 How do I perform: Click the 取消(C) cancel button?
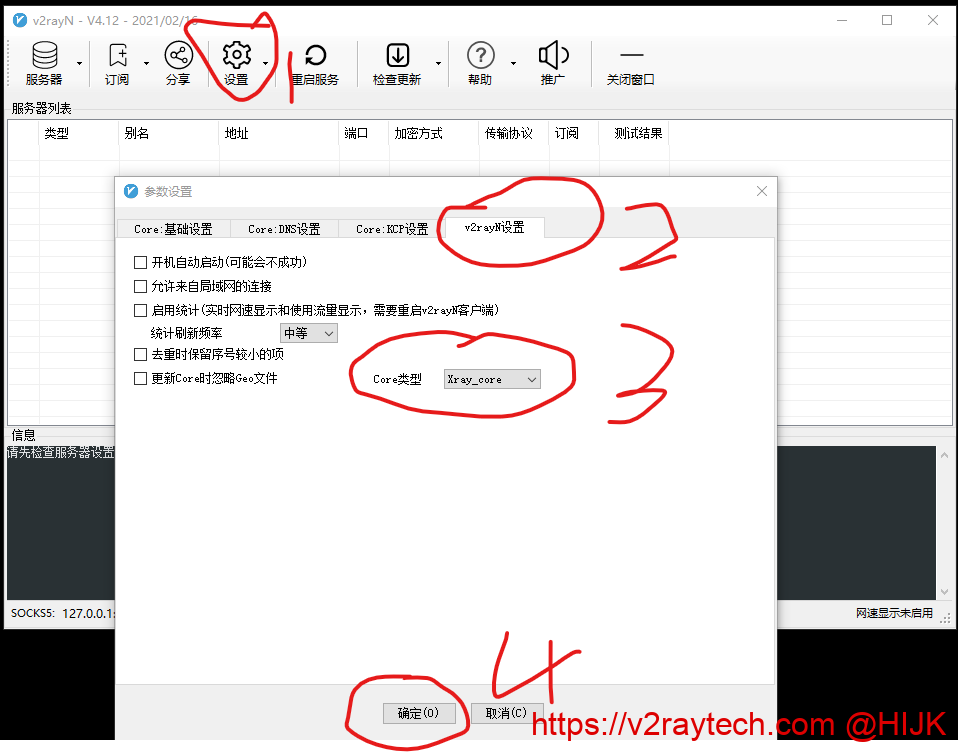507,713
